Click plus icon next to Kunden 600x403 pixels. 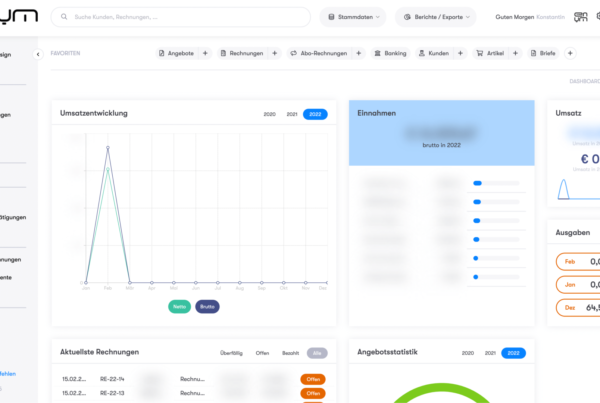(460, 52)
